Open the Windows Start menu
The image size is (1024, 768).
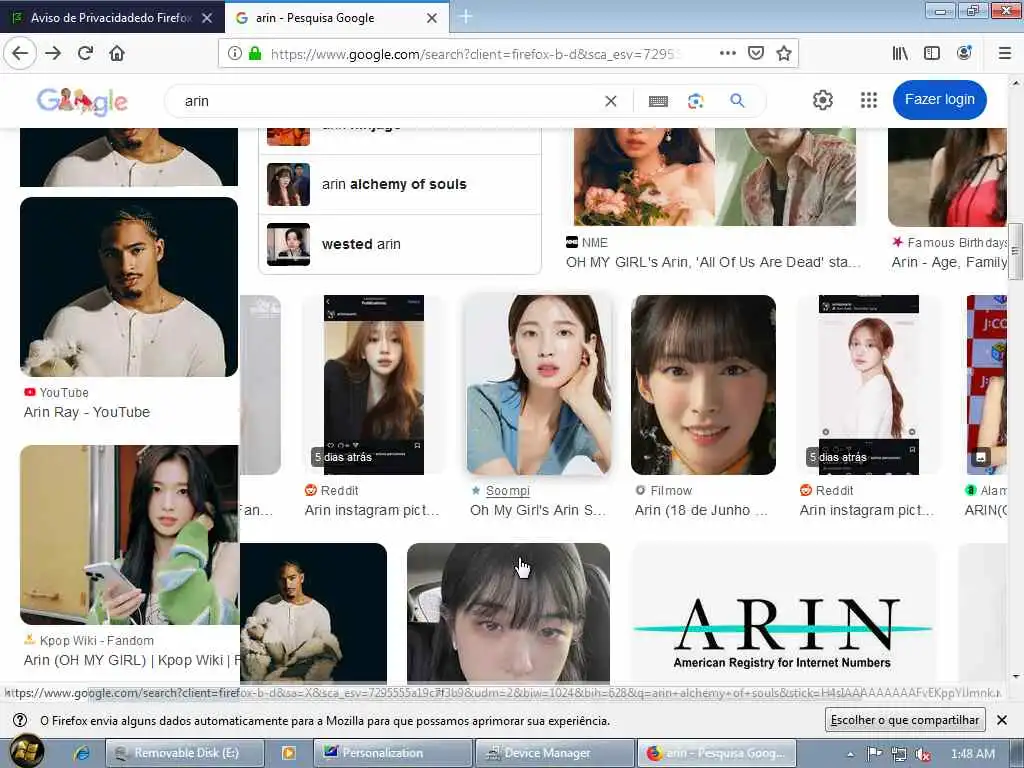point(27,751)
